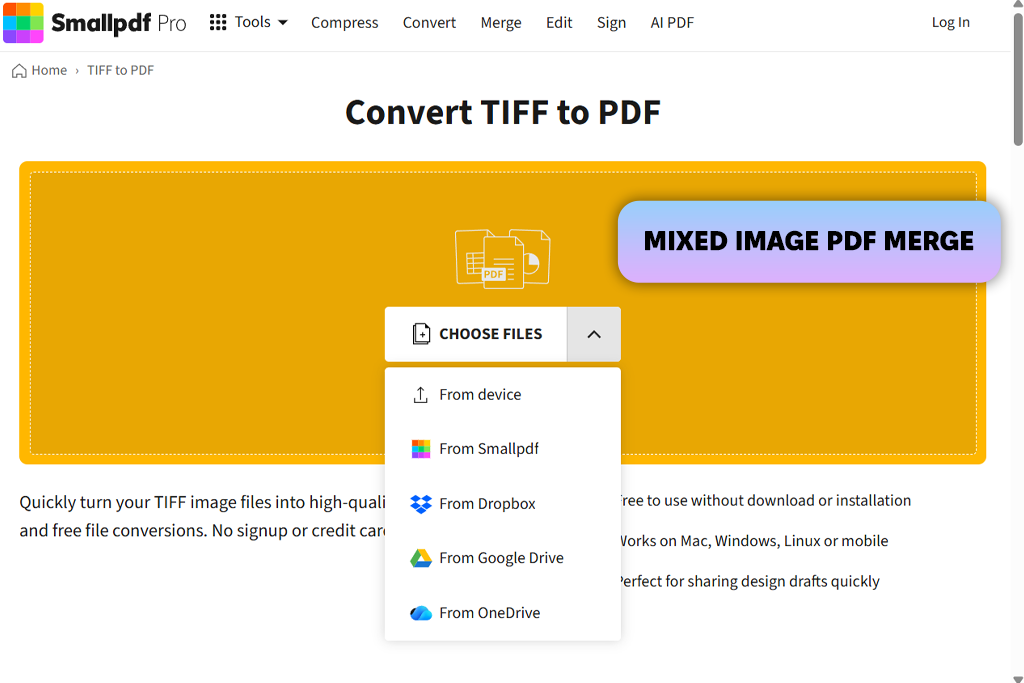
Task: Select From Google Drive option
Action: [x=503, y=558]
